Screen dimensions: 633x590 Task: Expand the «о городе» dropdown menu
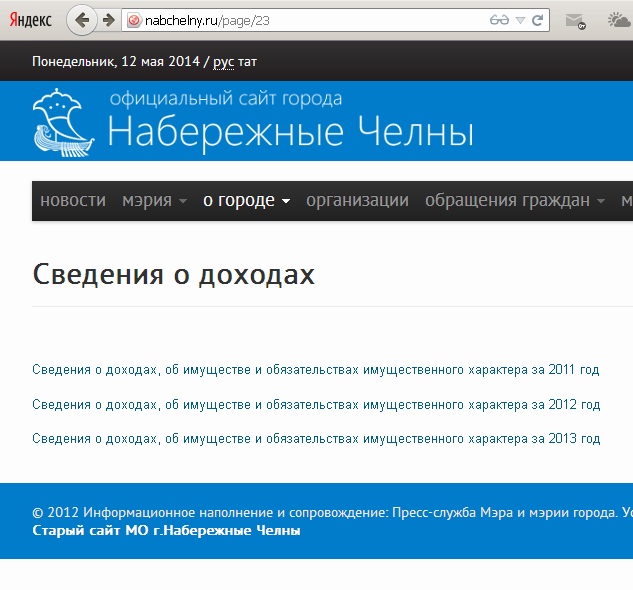coord(246,201)
